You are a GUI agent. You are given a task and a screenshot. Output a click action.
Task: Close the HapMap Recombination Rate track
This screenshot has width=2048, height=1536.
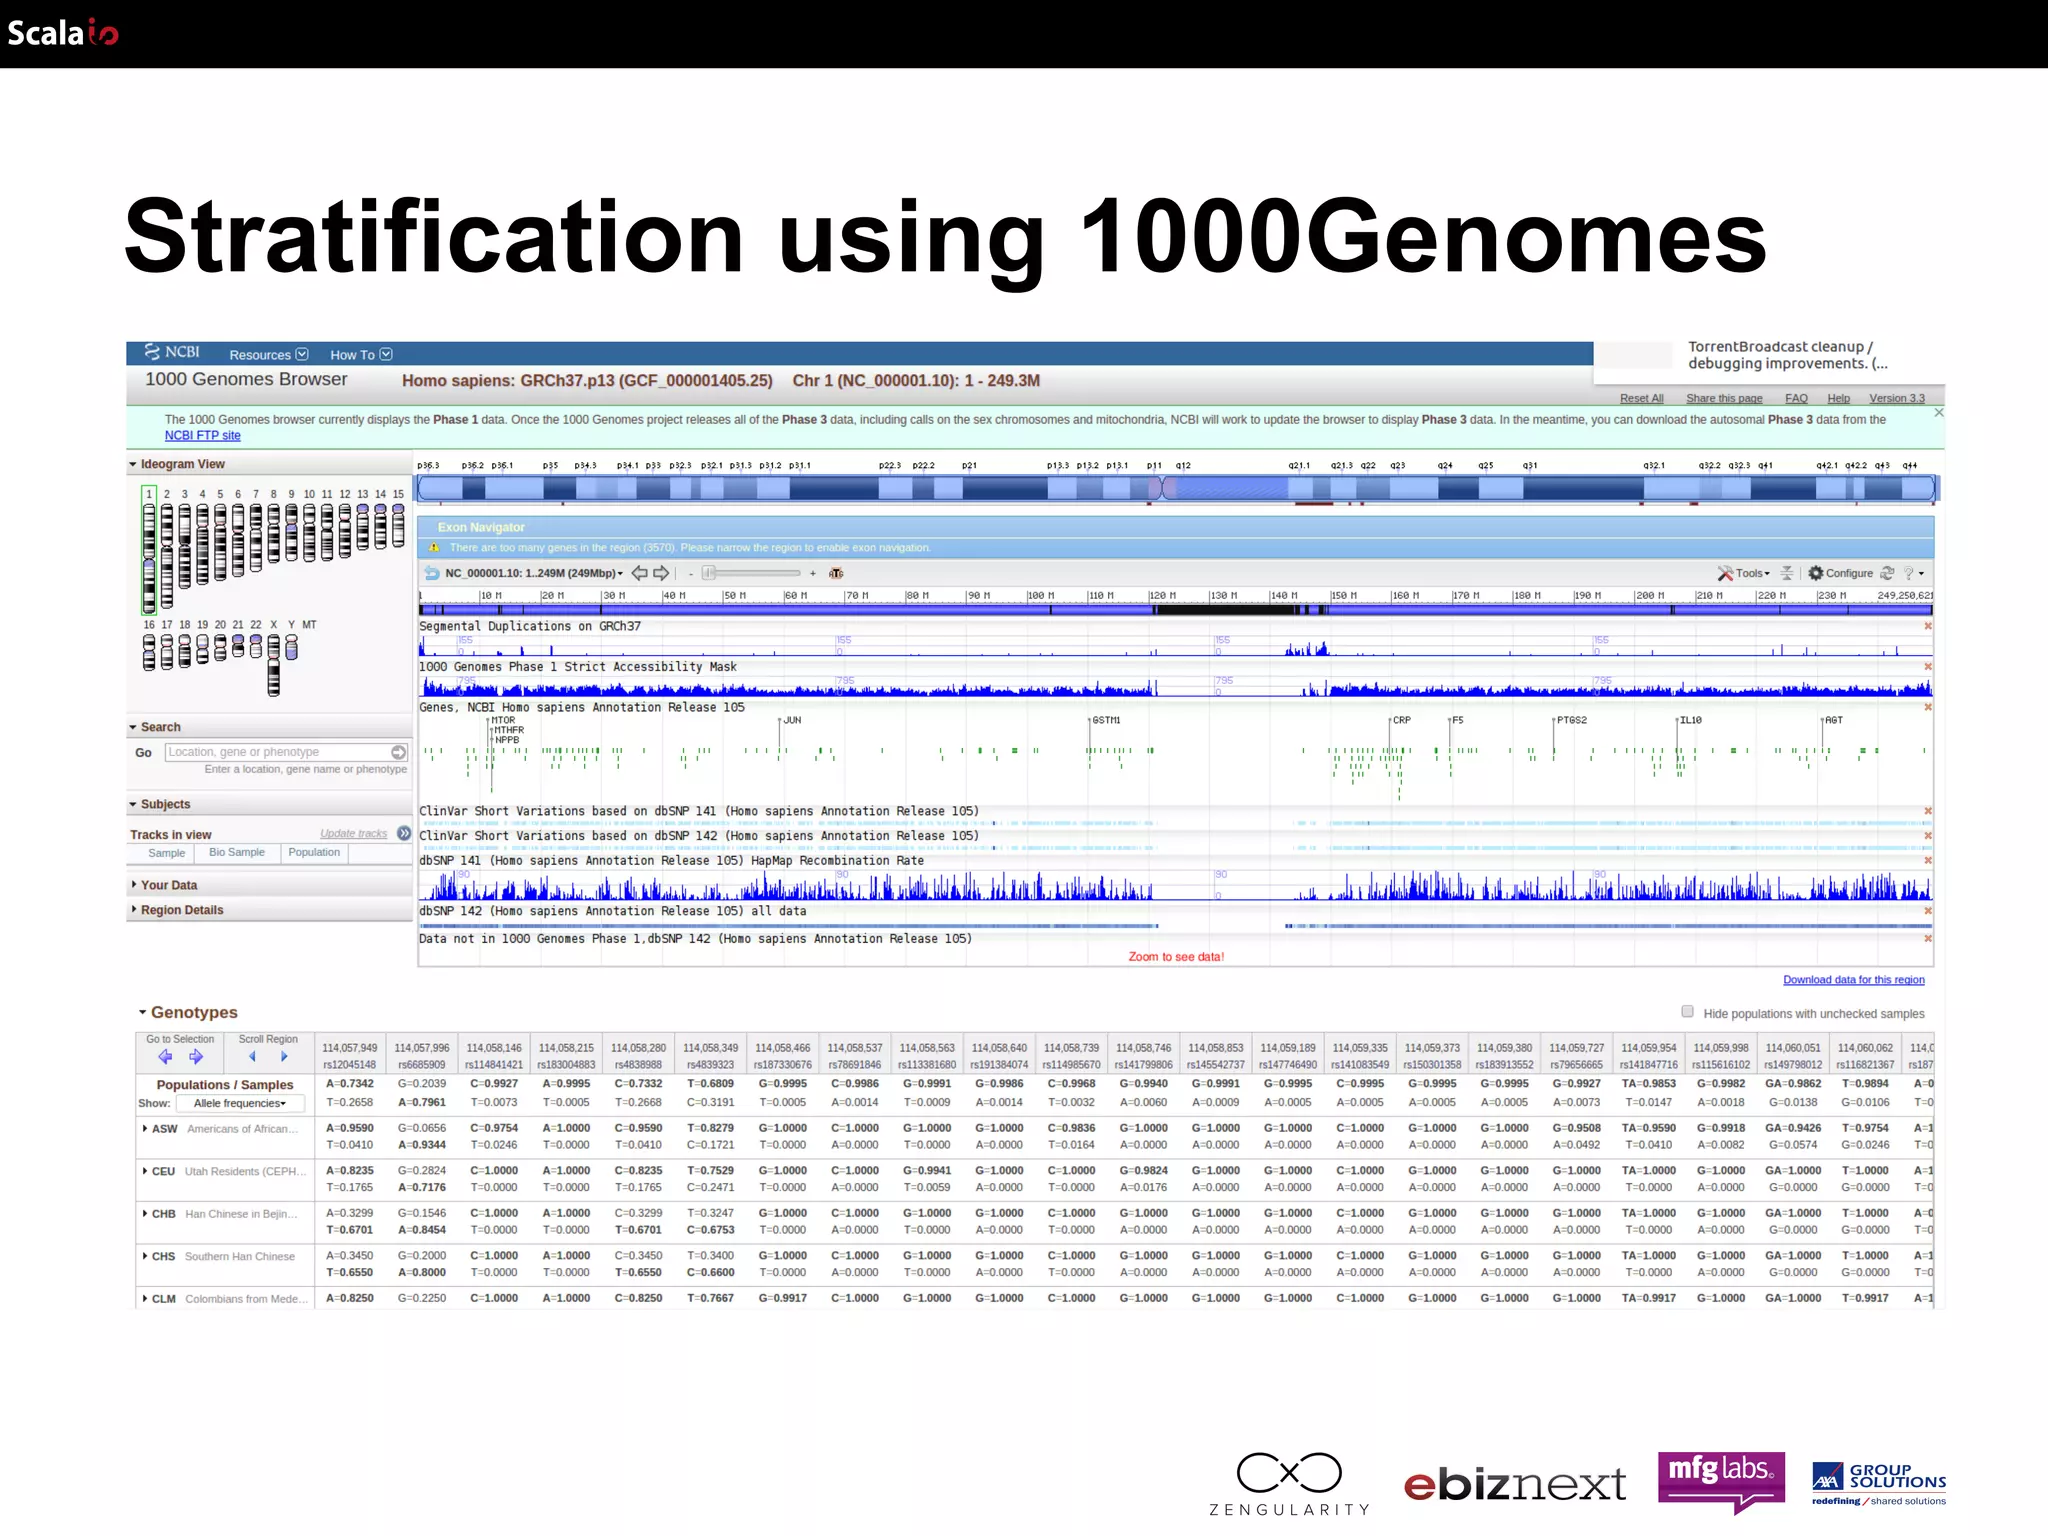(x=1928, y=860)
